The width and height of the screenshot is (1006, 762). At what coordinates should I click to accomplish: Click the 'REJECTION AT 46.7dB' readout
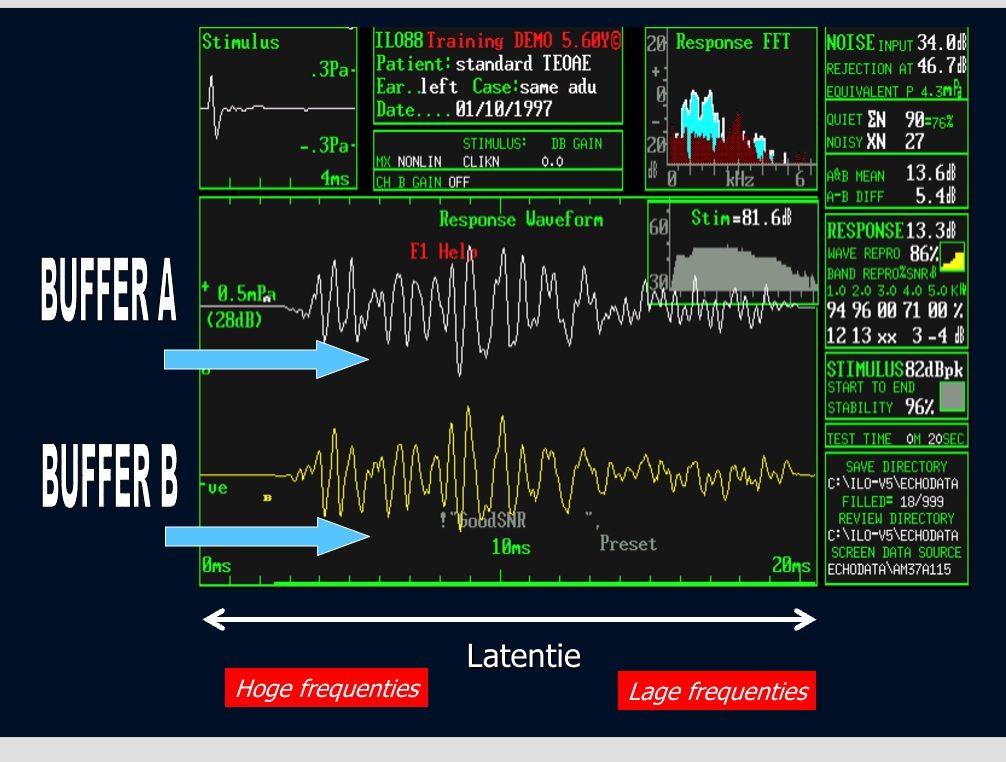tap(896, 67)
